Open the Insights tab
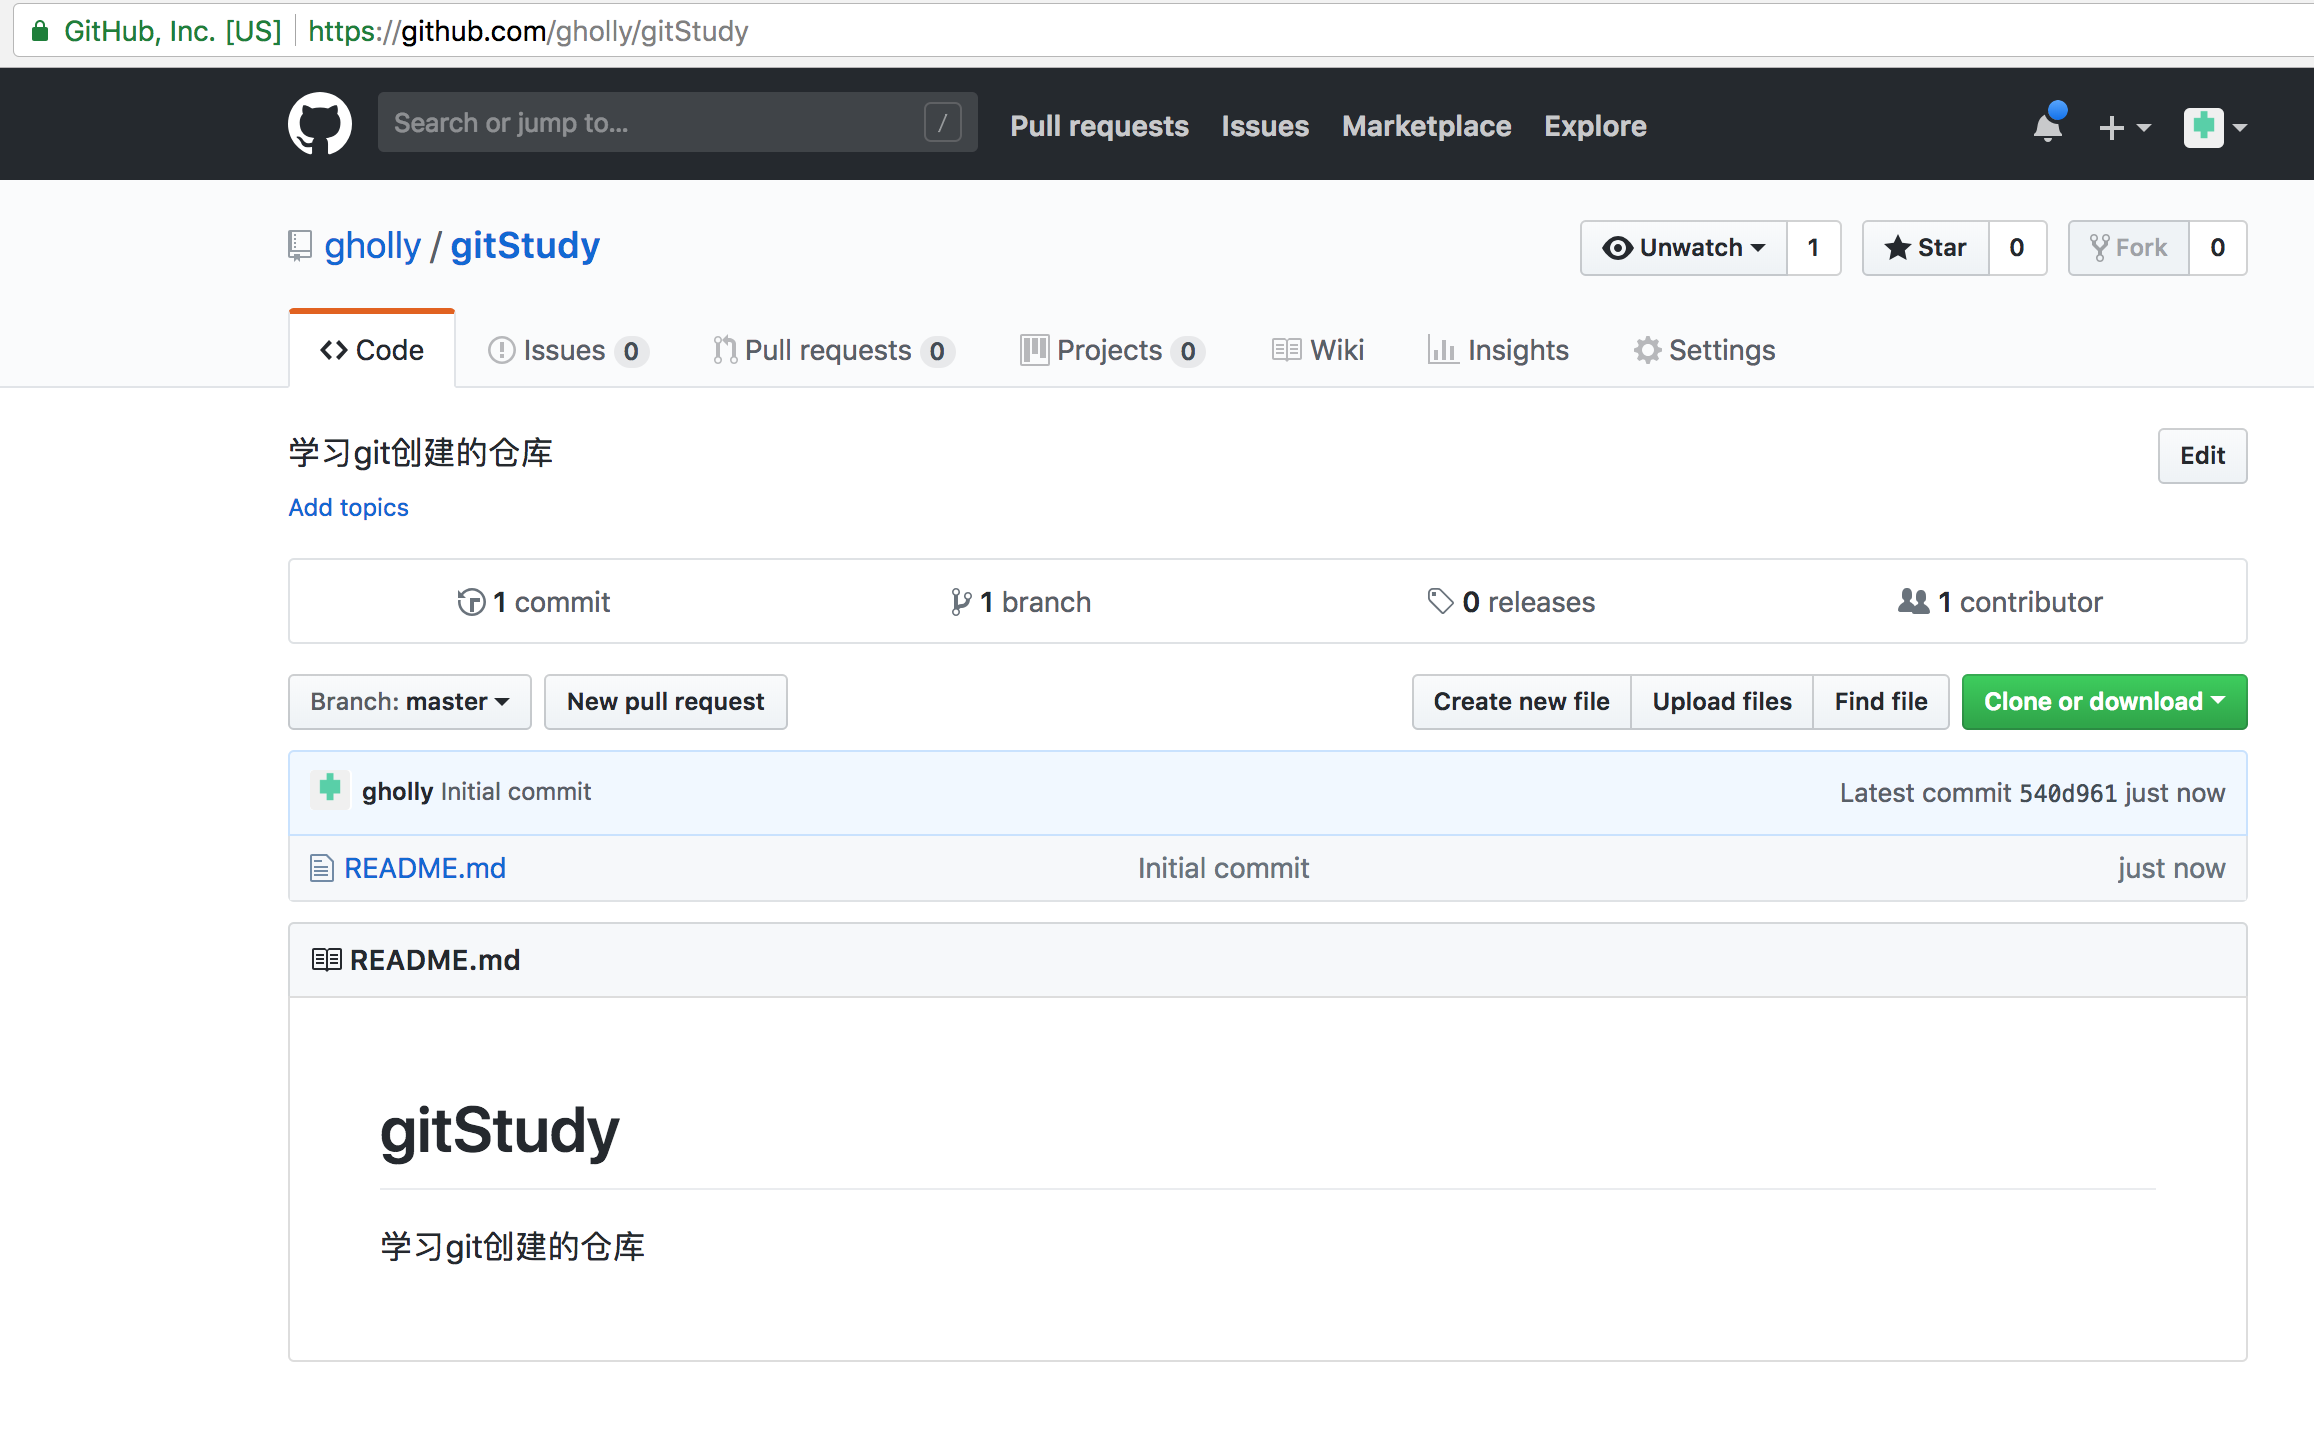Viewport: 2314px width, 1432px height. (x=1498, y=350)
